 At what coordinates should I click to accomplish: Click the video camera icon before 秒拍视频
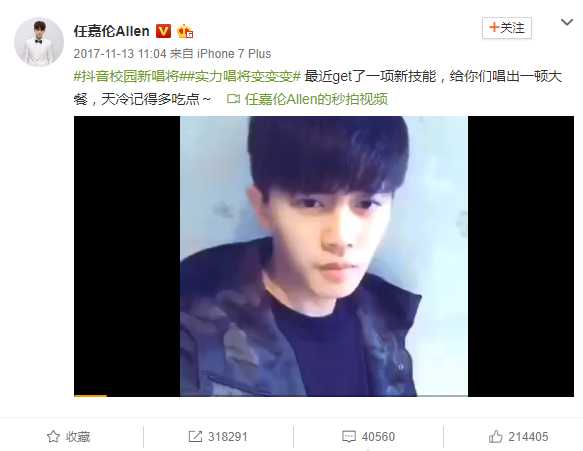pos(233,99)
